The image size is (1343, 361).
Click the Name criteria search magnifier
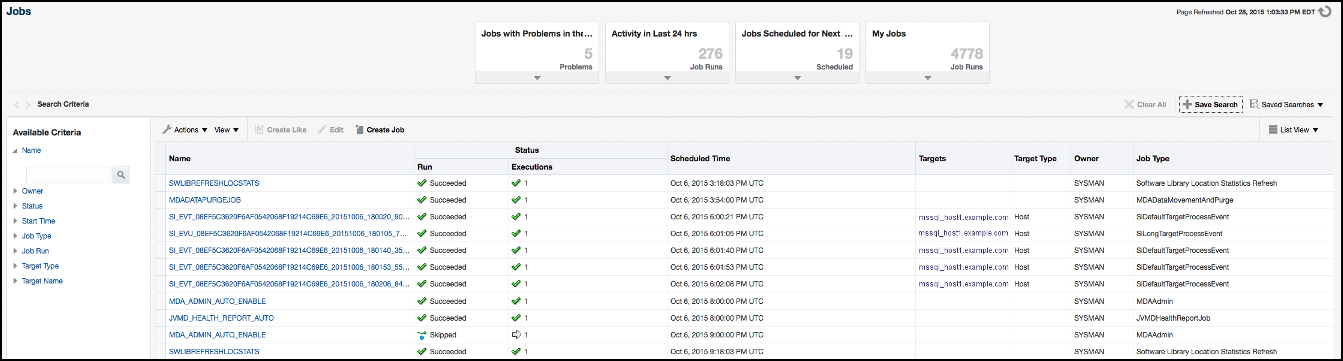tap(120, 174)
